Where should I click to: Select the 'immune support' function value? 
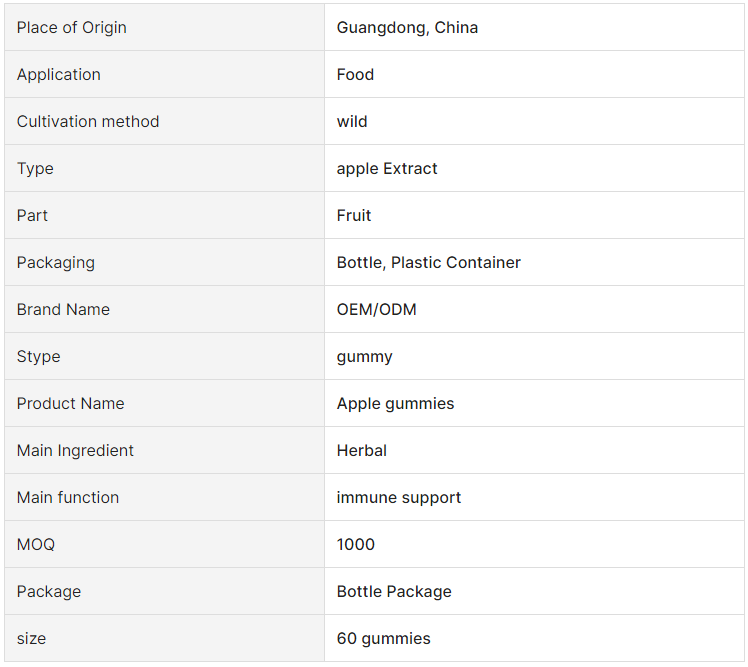pyautogui.click(x=398, y=498)
